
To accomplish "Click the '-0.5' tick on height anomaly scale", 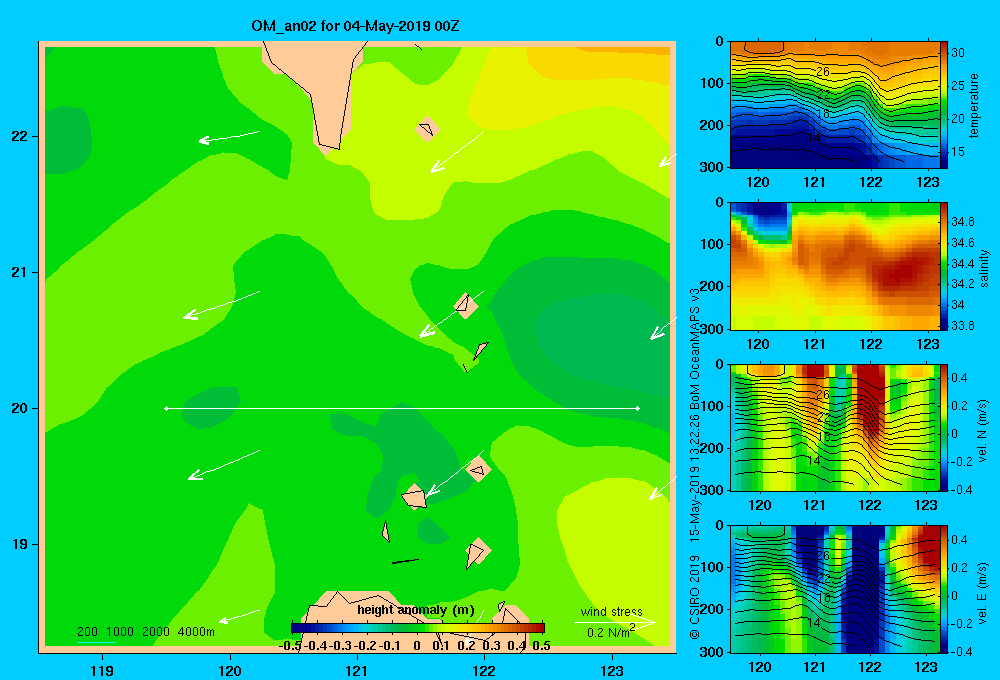I will pyautogui.click(x=290, y=646).
